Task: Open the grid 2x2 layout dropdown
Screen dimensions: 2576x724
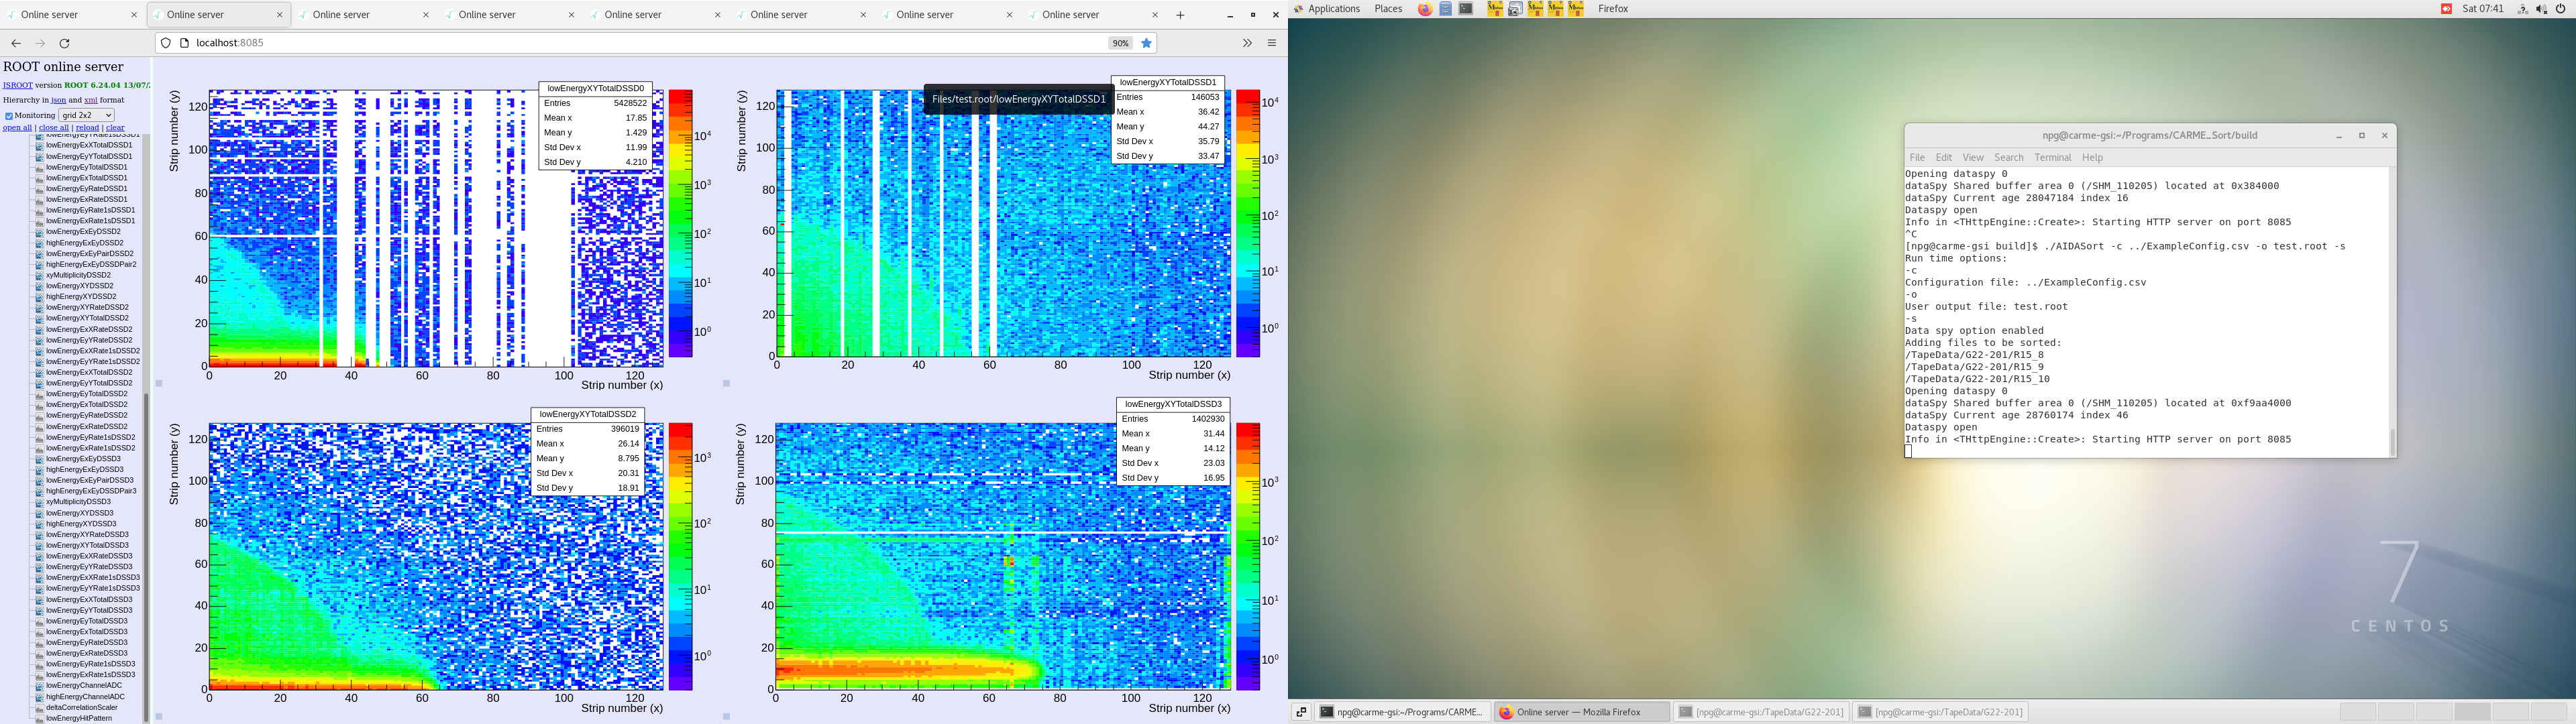Action: (86, 115)
